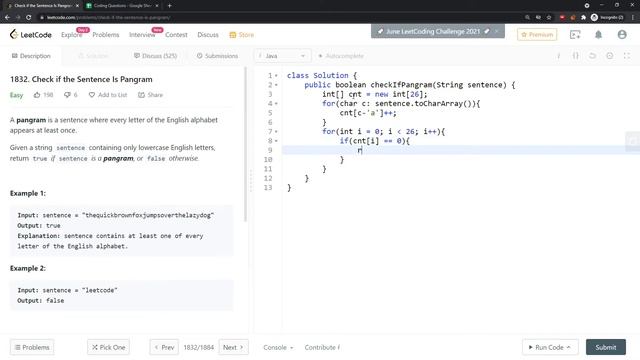Click the address bar URL field
The height and width of the screenshot is (360, 640).
pyautogui.click(x=278, y=17)
